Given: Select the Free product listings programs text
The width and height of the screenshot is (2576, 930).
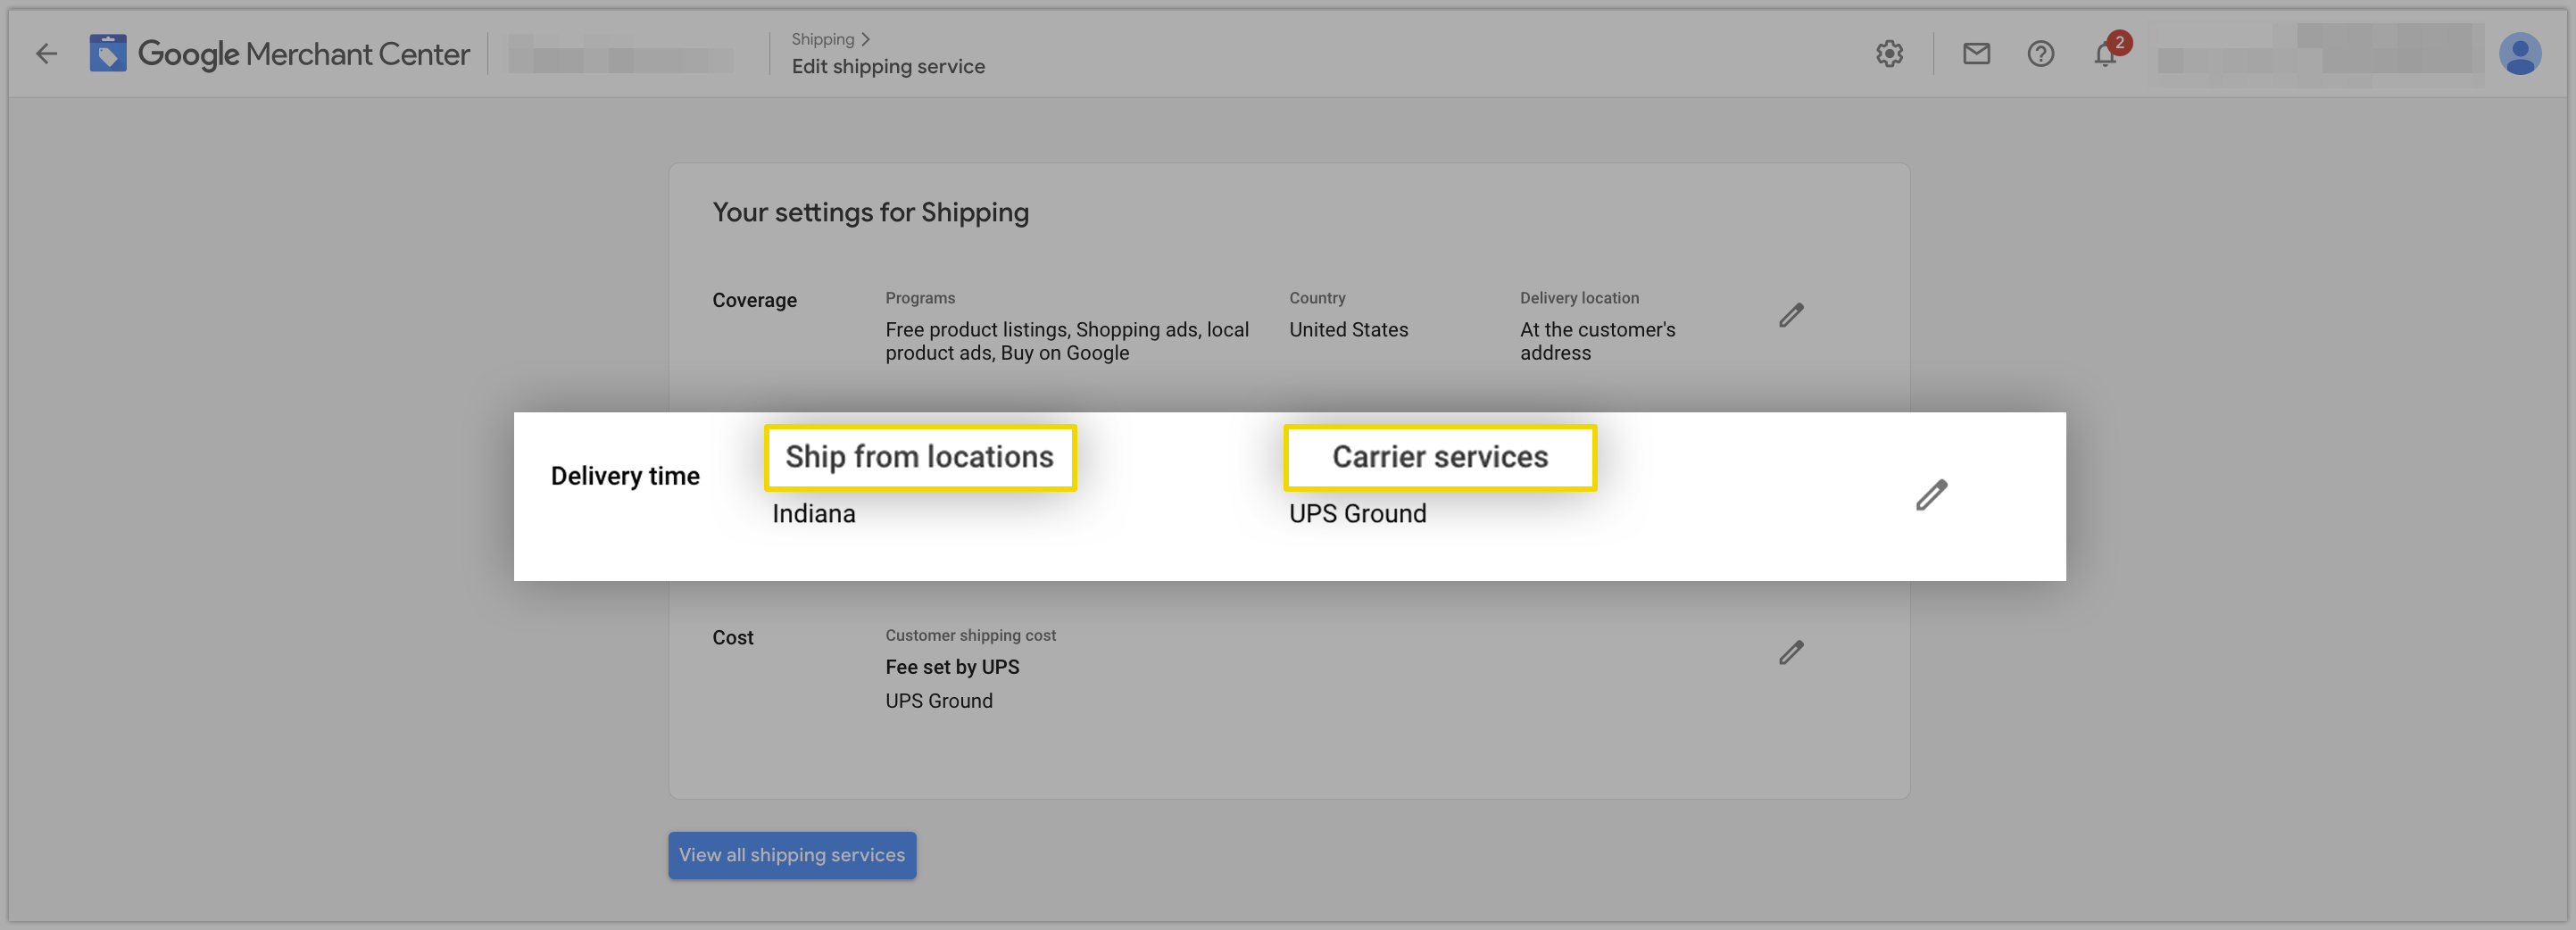Looking at the screenshot, I should (x=1067, y=341).
